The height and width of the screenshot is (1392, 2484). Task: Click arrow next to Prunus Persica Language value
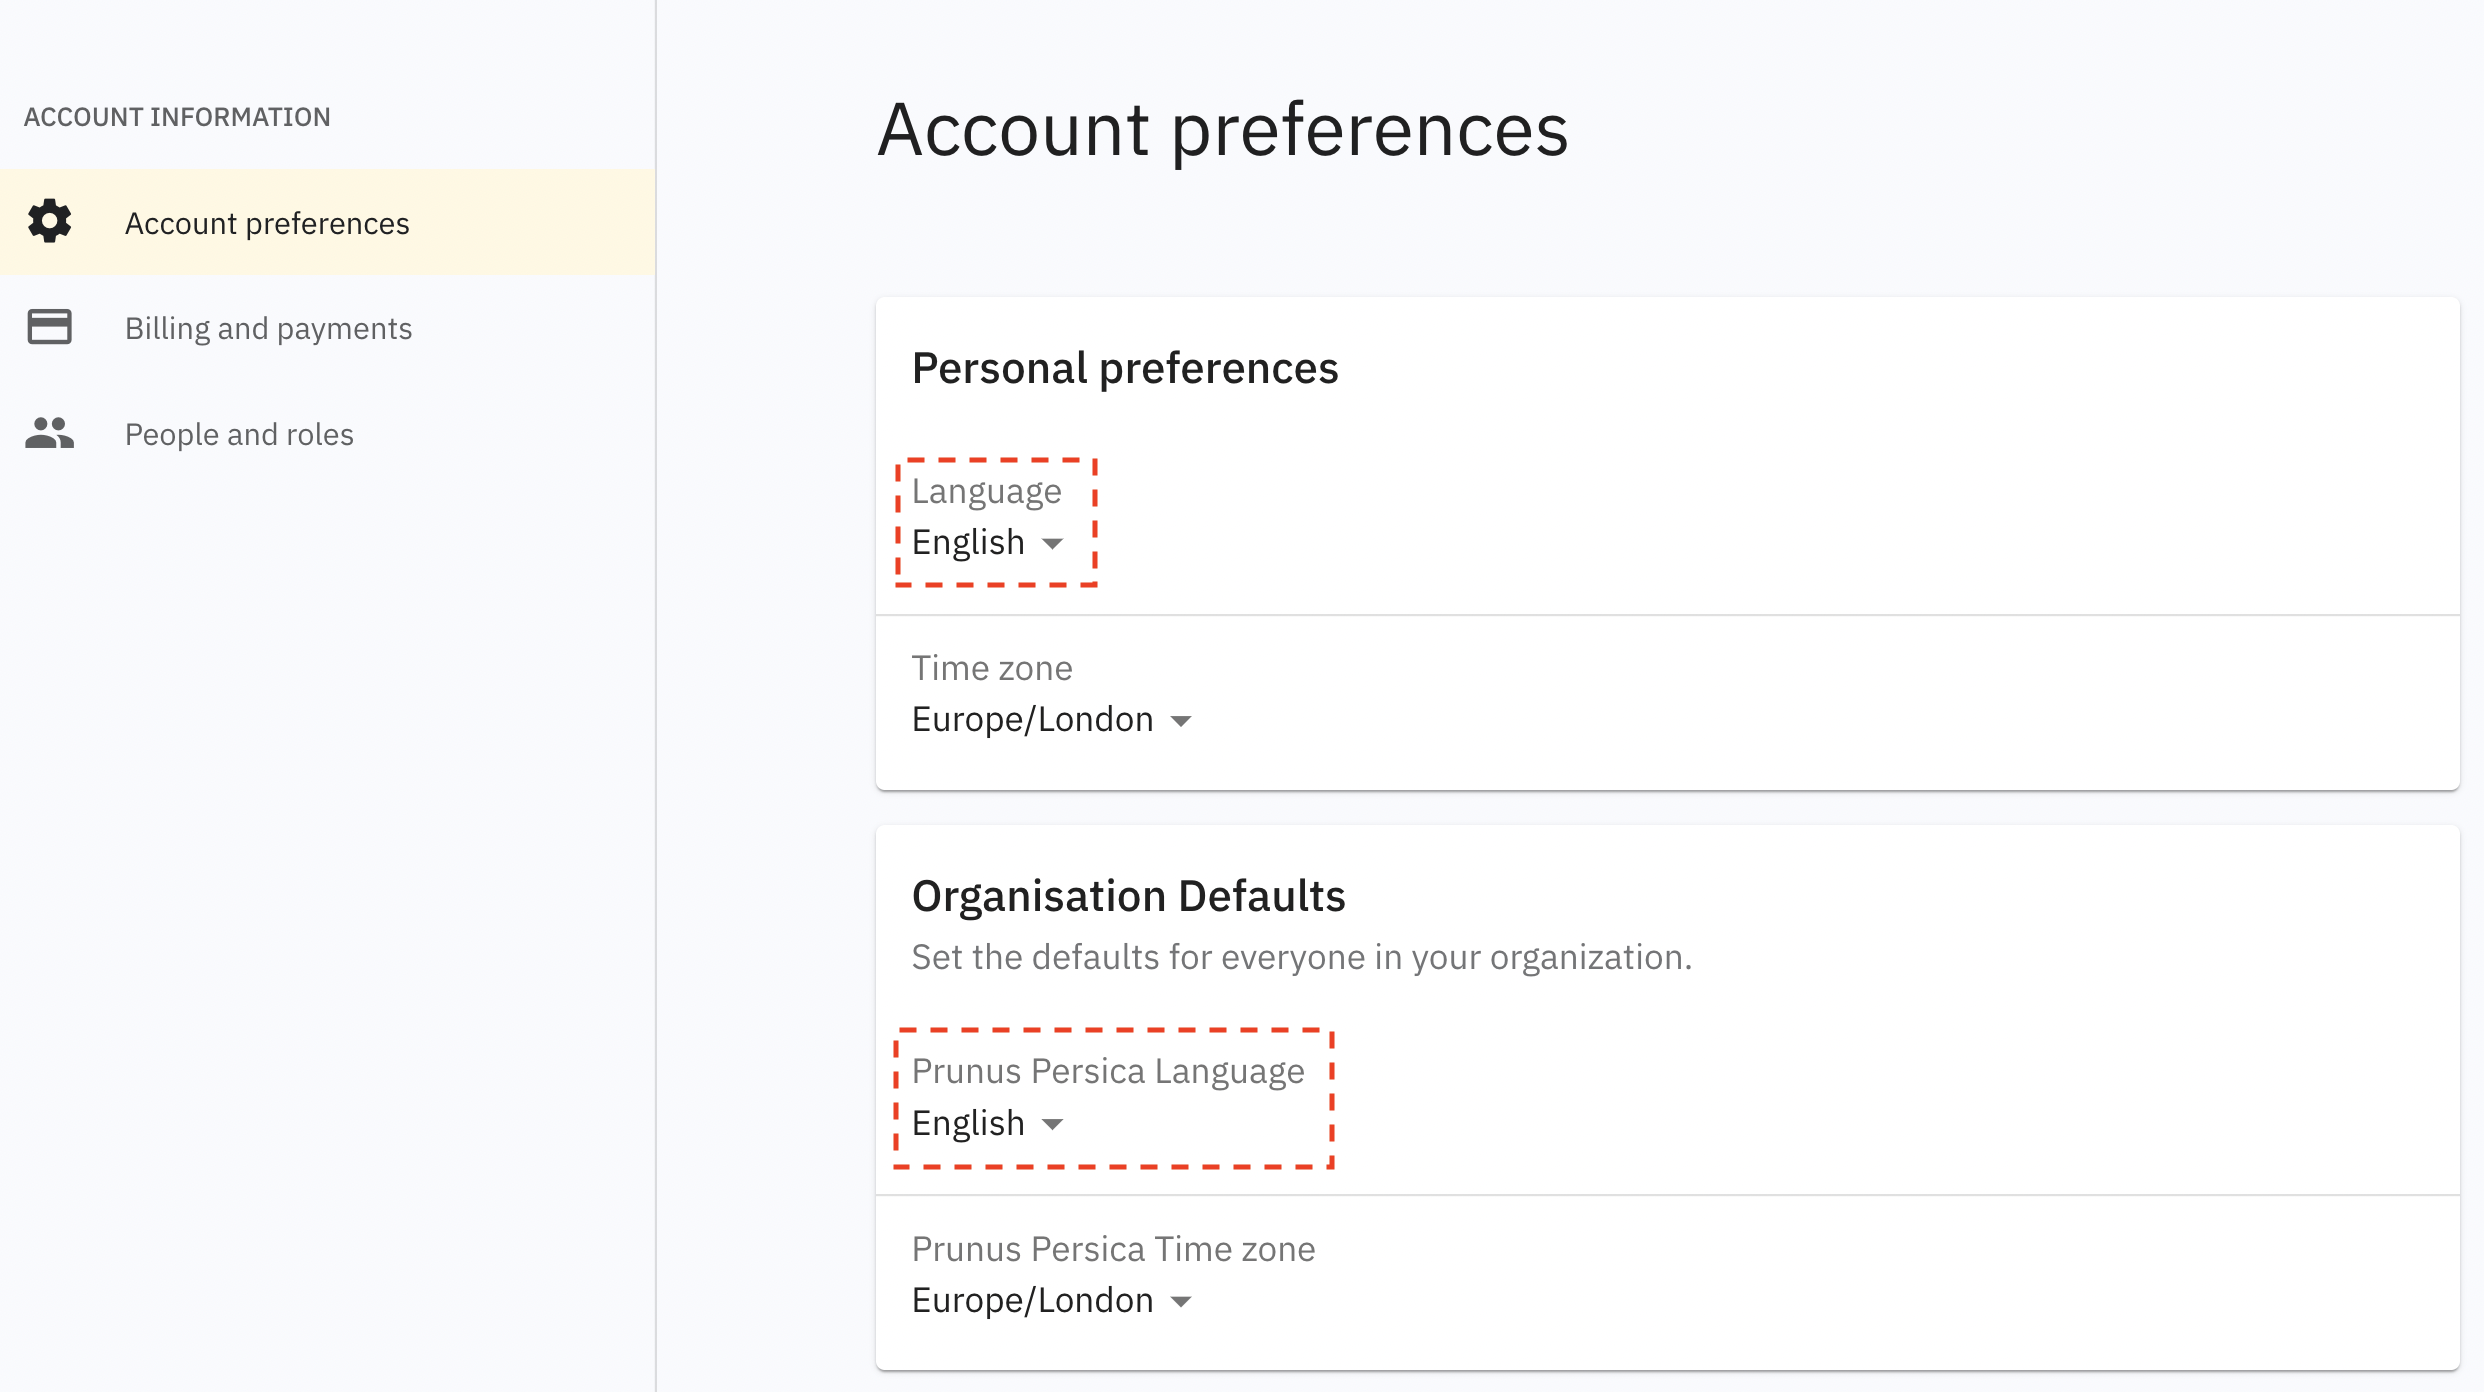[x=1052, y=1125]
